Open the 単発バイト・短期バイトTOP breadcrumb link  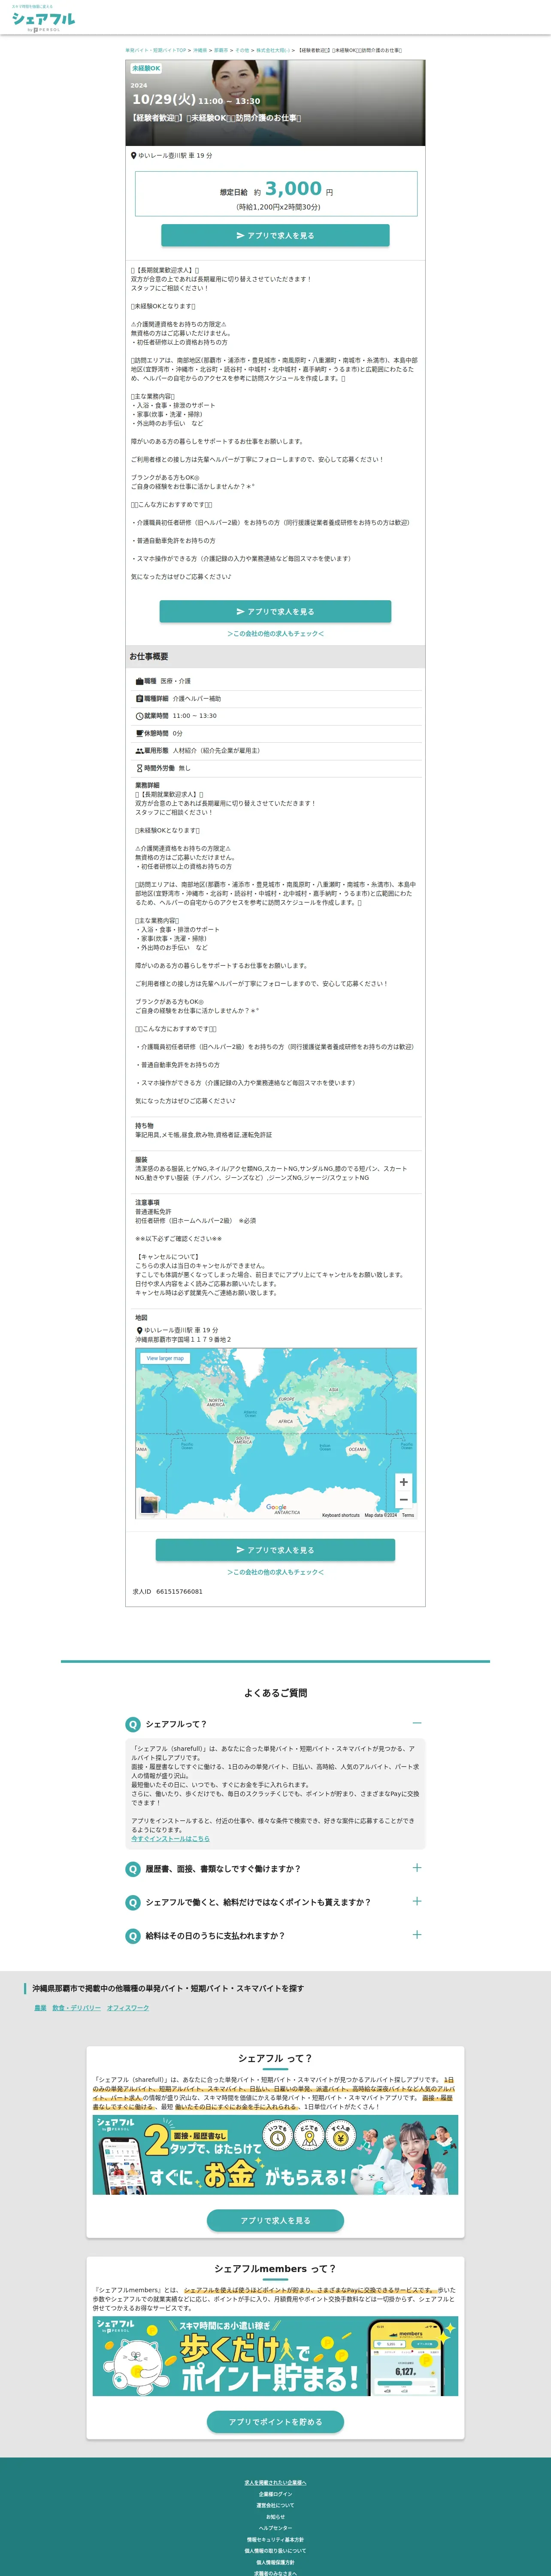pos(155,50)
